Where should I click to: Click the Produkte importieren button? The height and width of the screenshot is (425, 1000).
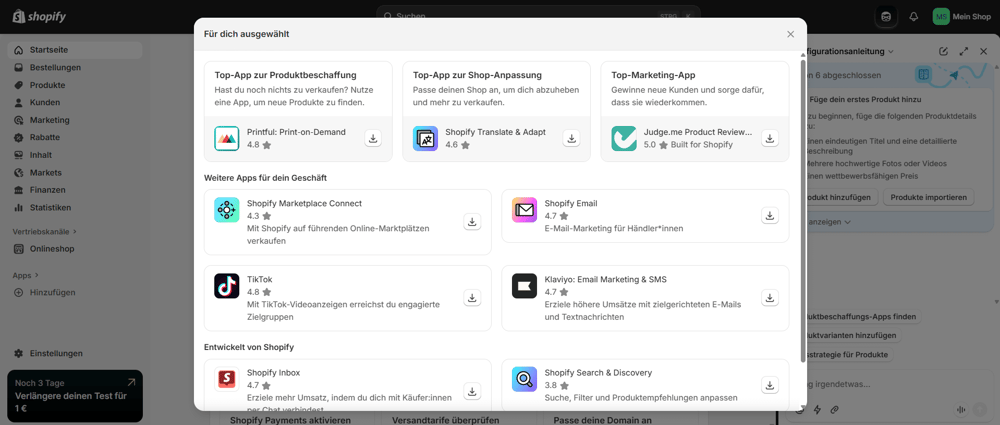(929, 197)
